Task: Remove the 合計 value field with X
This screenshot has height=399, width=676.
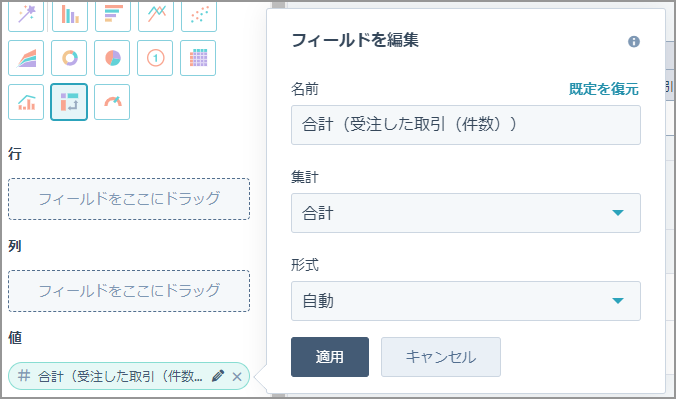Action: [x=237, y=377]
